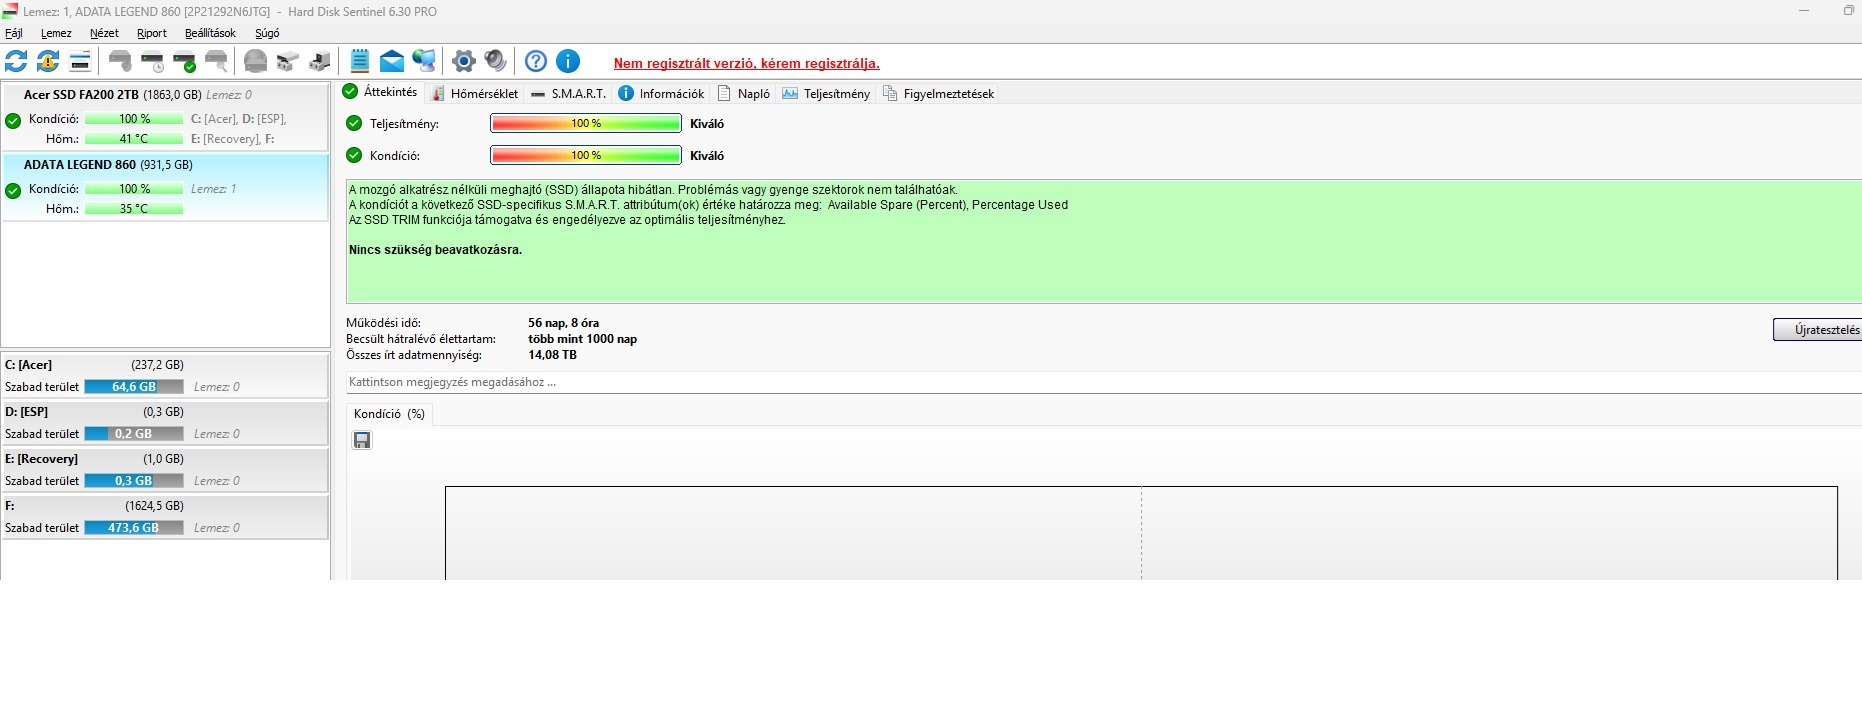This screenshot has height=728, width=1862.
Task: Click the speaker sound toolbar icon
Action: point(495,61)
